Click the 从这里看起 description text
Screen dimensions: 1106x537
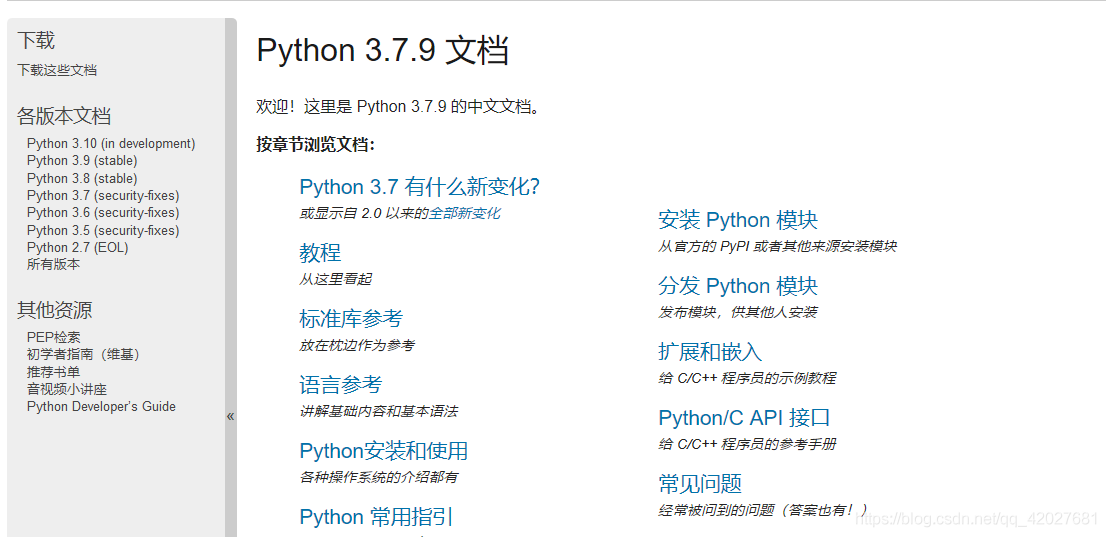pyautogui.click(x=335, y=279)
